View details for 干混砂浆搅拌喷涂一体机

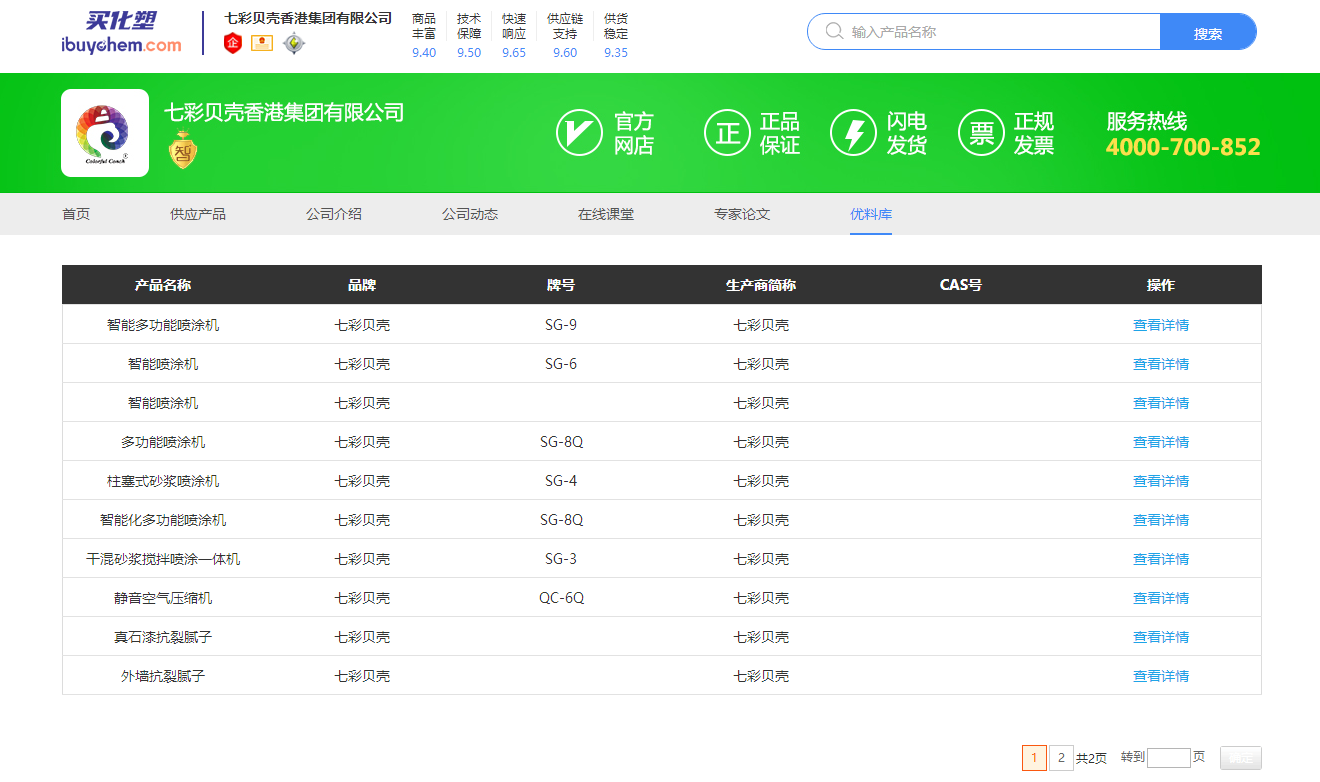(x=1161, y=559)
